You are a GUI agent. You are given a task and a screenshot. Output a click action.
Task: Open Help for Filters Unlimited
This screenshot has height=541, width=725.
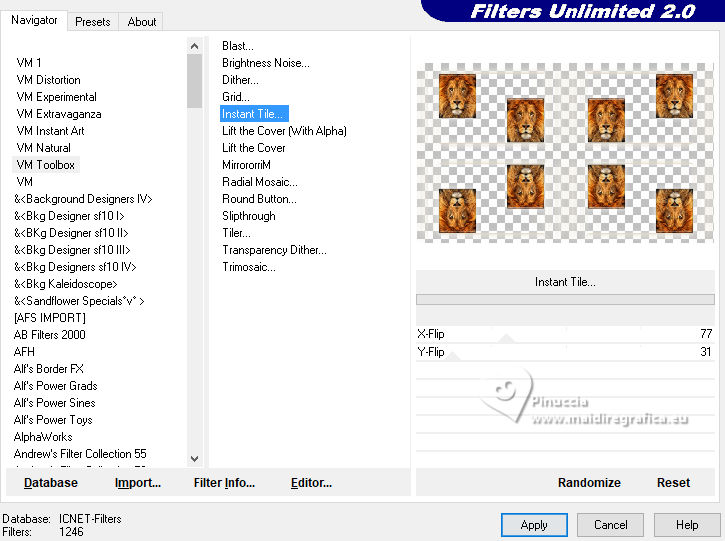[x=687, y=525]
